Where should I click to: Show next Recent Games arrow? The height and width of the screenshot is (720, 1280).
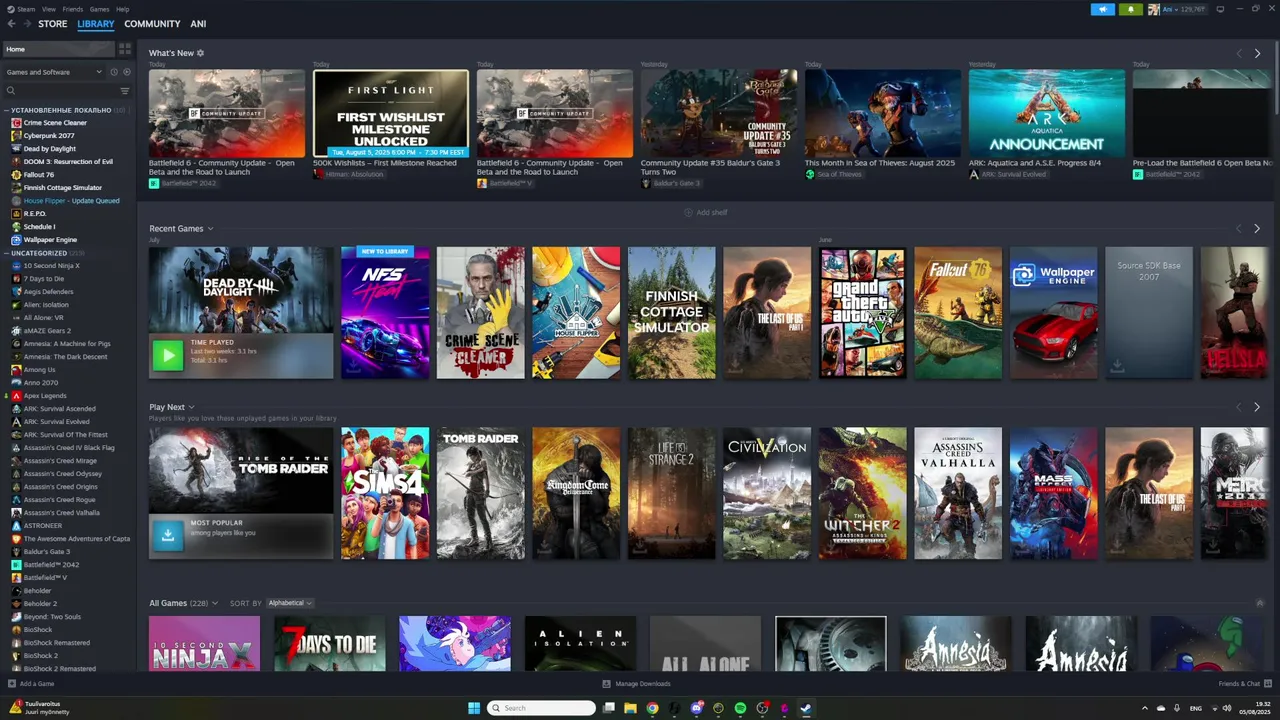[x=1257, y=229]
